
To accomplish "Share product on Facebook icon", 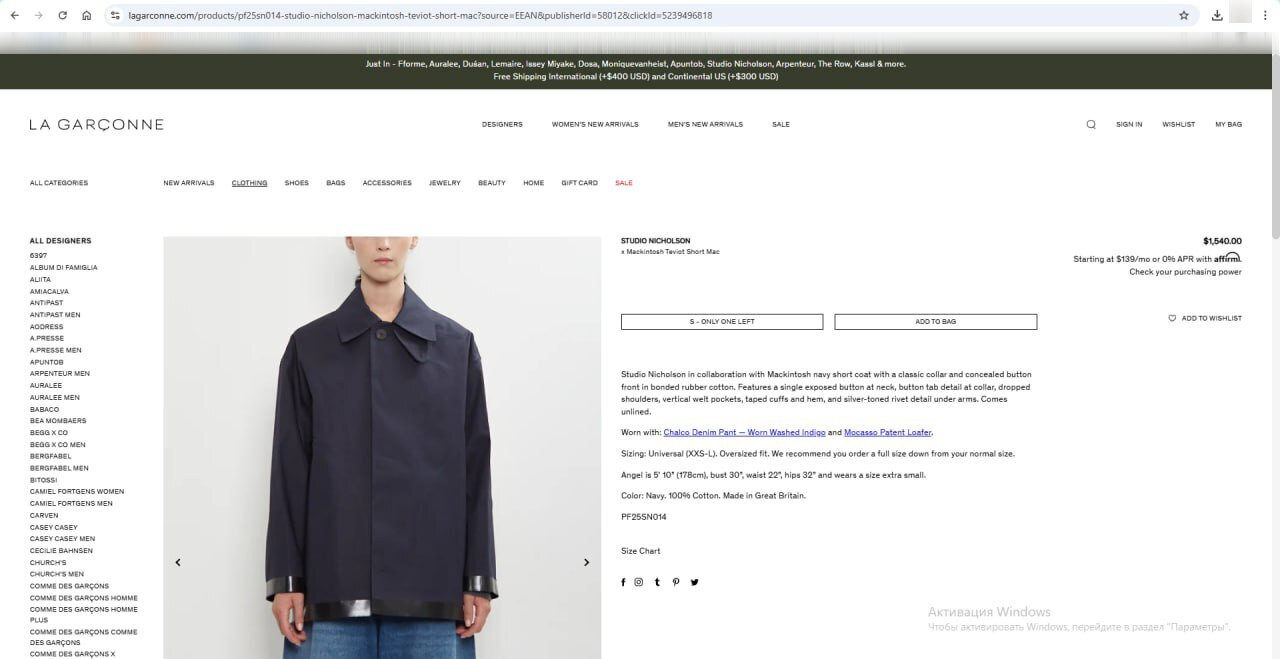I will [623, 582].
